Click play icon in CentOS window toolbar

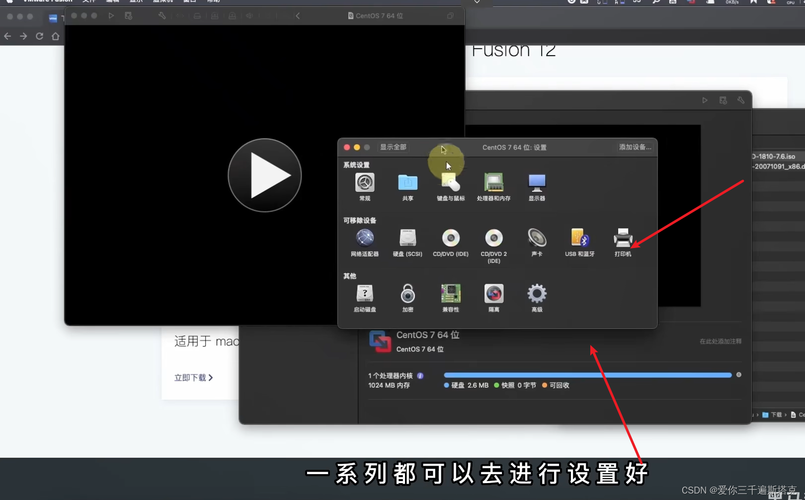[111, 16]
